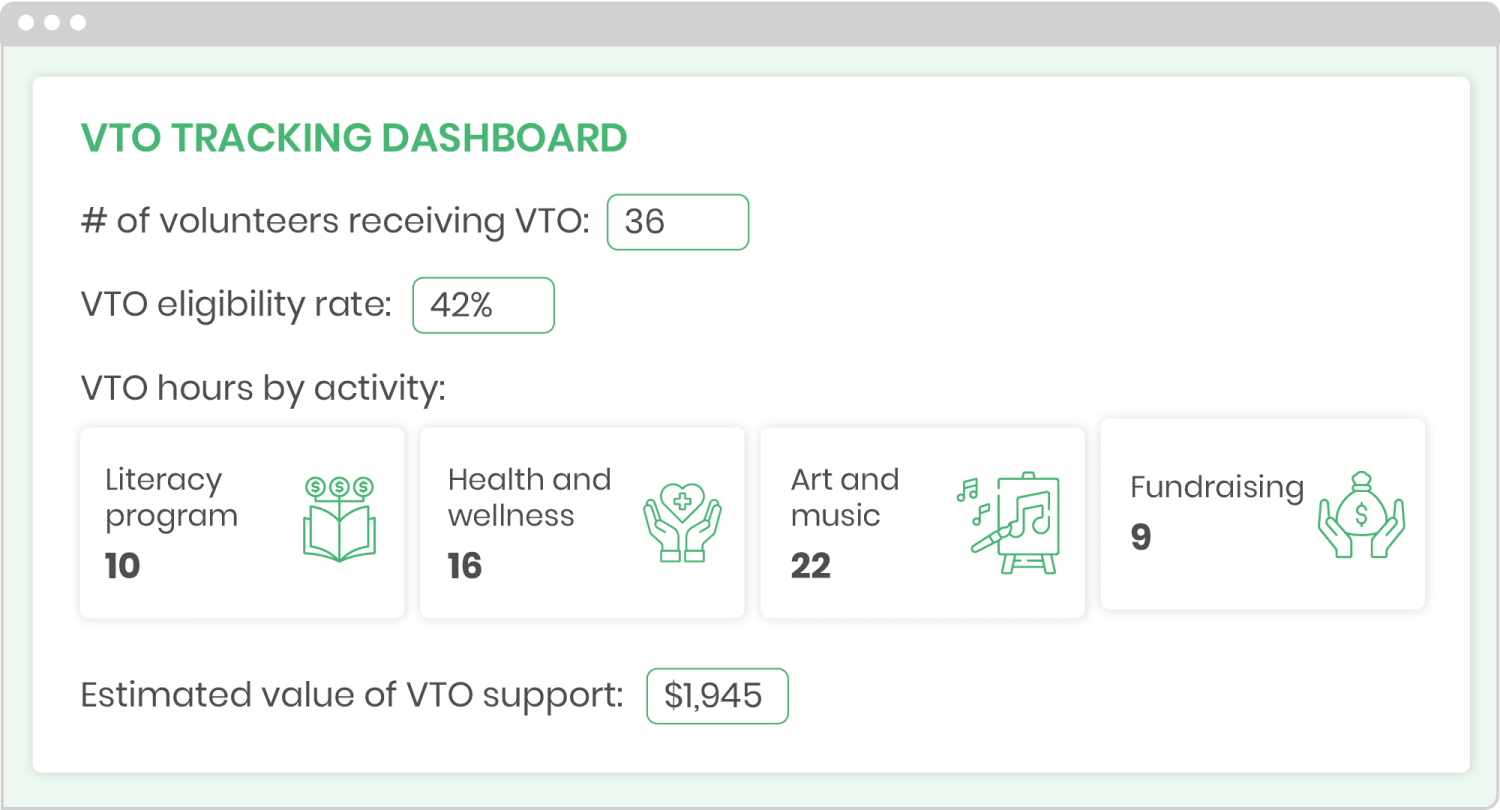The height and width of the screenshot is (810, 1500).
Task: Select the Art and music card
Action: pyautogui.click(x=922, y=523)
